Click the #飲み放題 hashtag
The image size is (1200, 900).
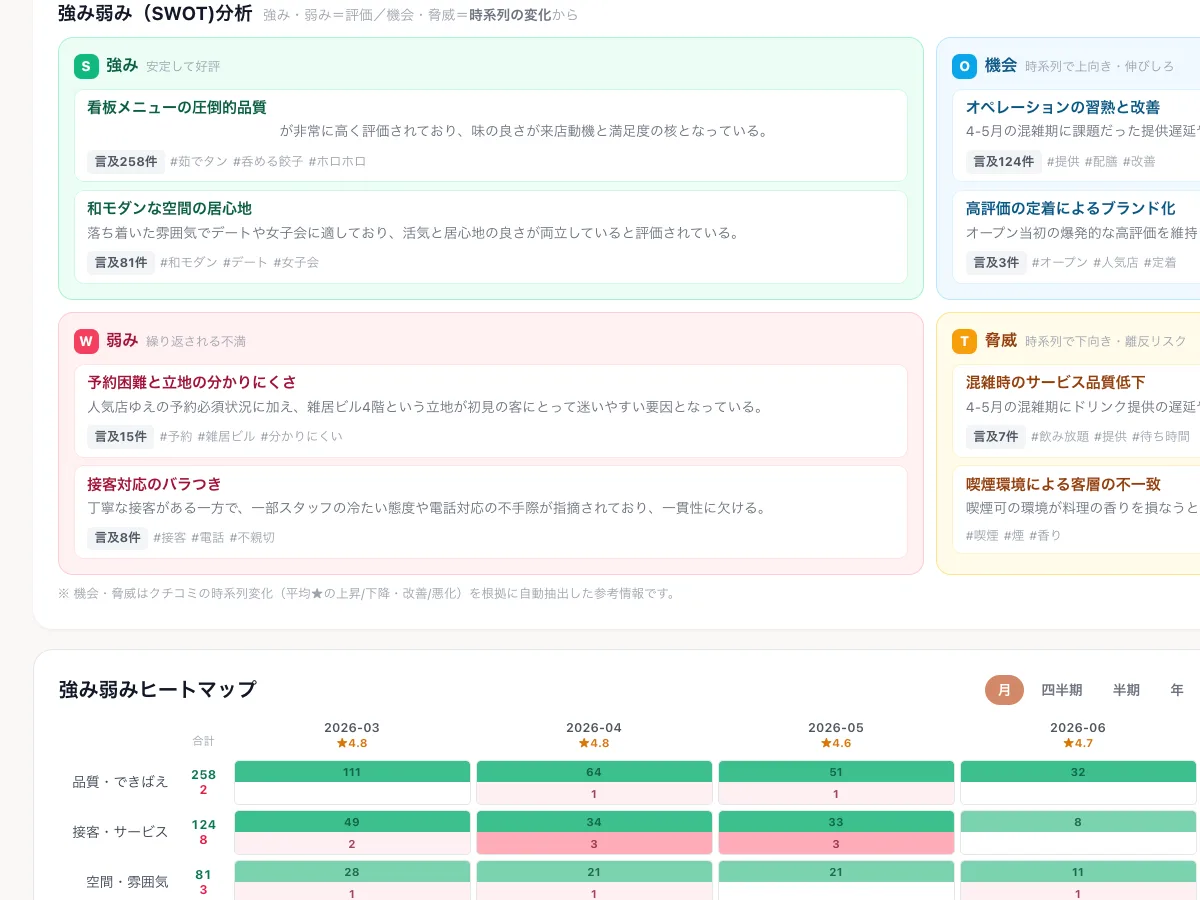(x=1060, y=436)
